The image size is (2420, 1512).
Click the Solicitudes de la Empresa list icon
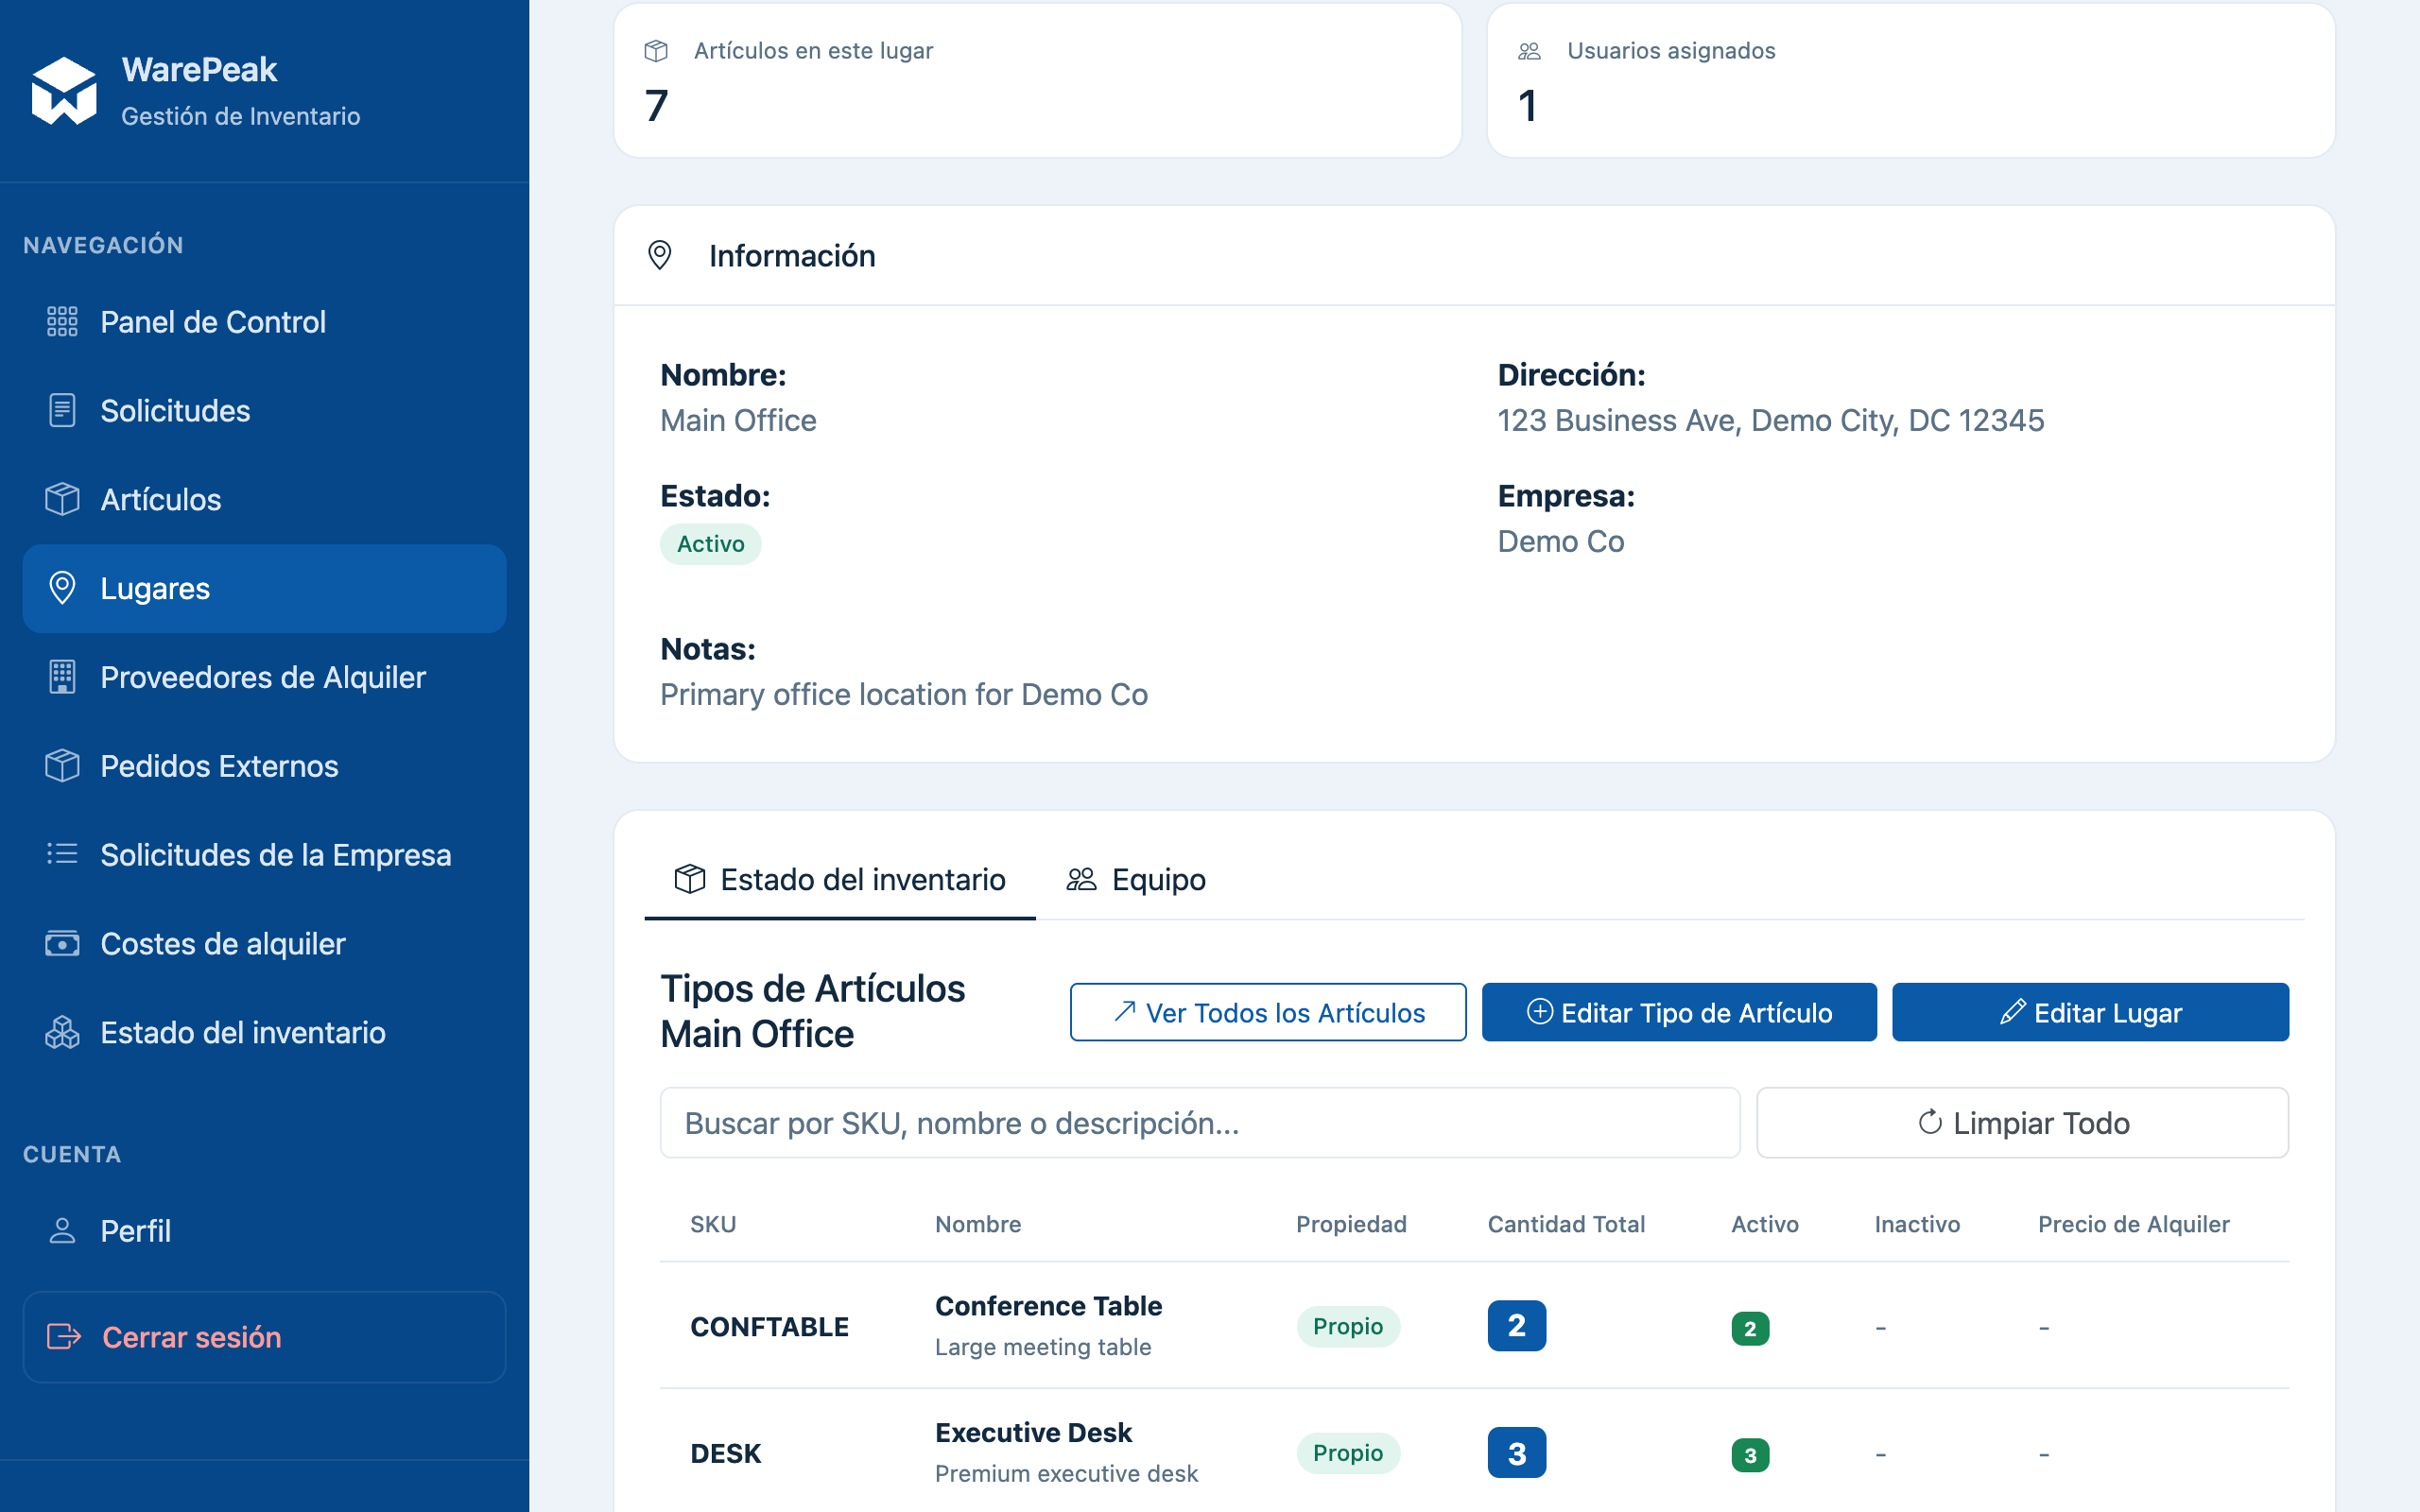pos(62,854)
